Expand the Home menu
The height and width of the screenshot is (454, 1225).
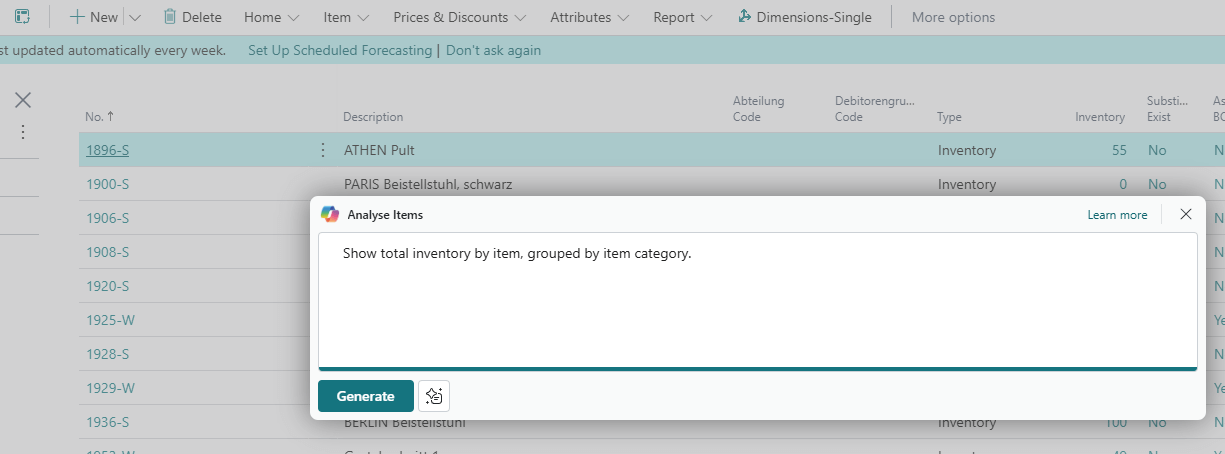(x=271, y=17)
